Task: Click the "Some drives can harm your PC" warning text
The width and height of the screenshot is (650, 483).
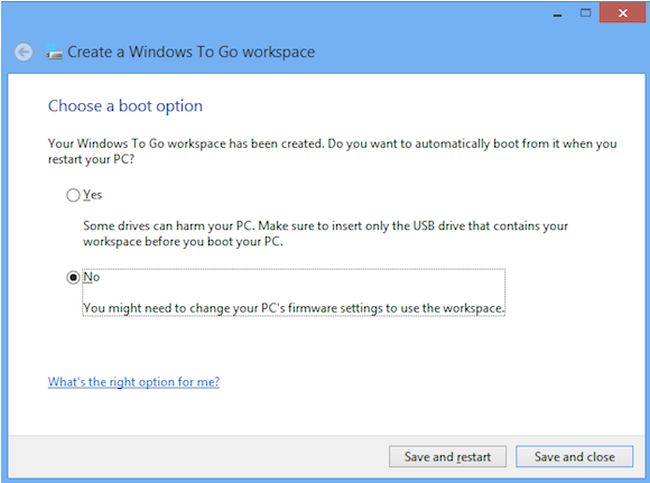Action: pyautogui.click(x=325, y=233)
